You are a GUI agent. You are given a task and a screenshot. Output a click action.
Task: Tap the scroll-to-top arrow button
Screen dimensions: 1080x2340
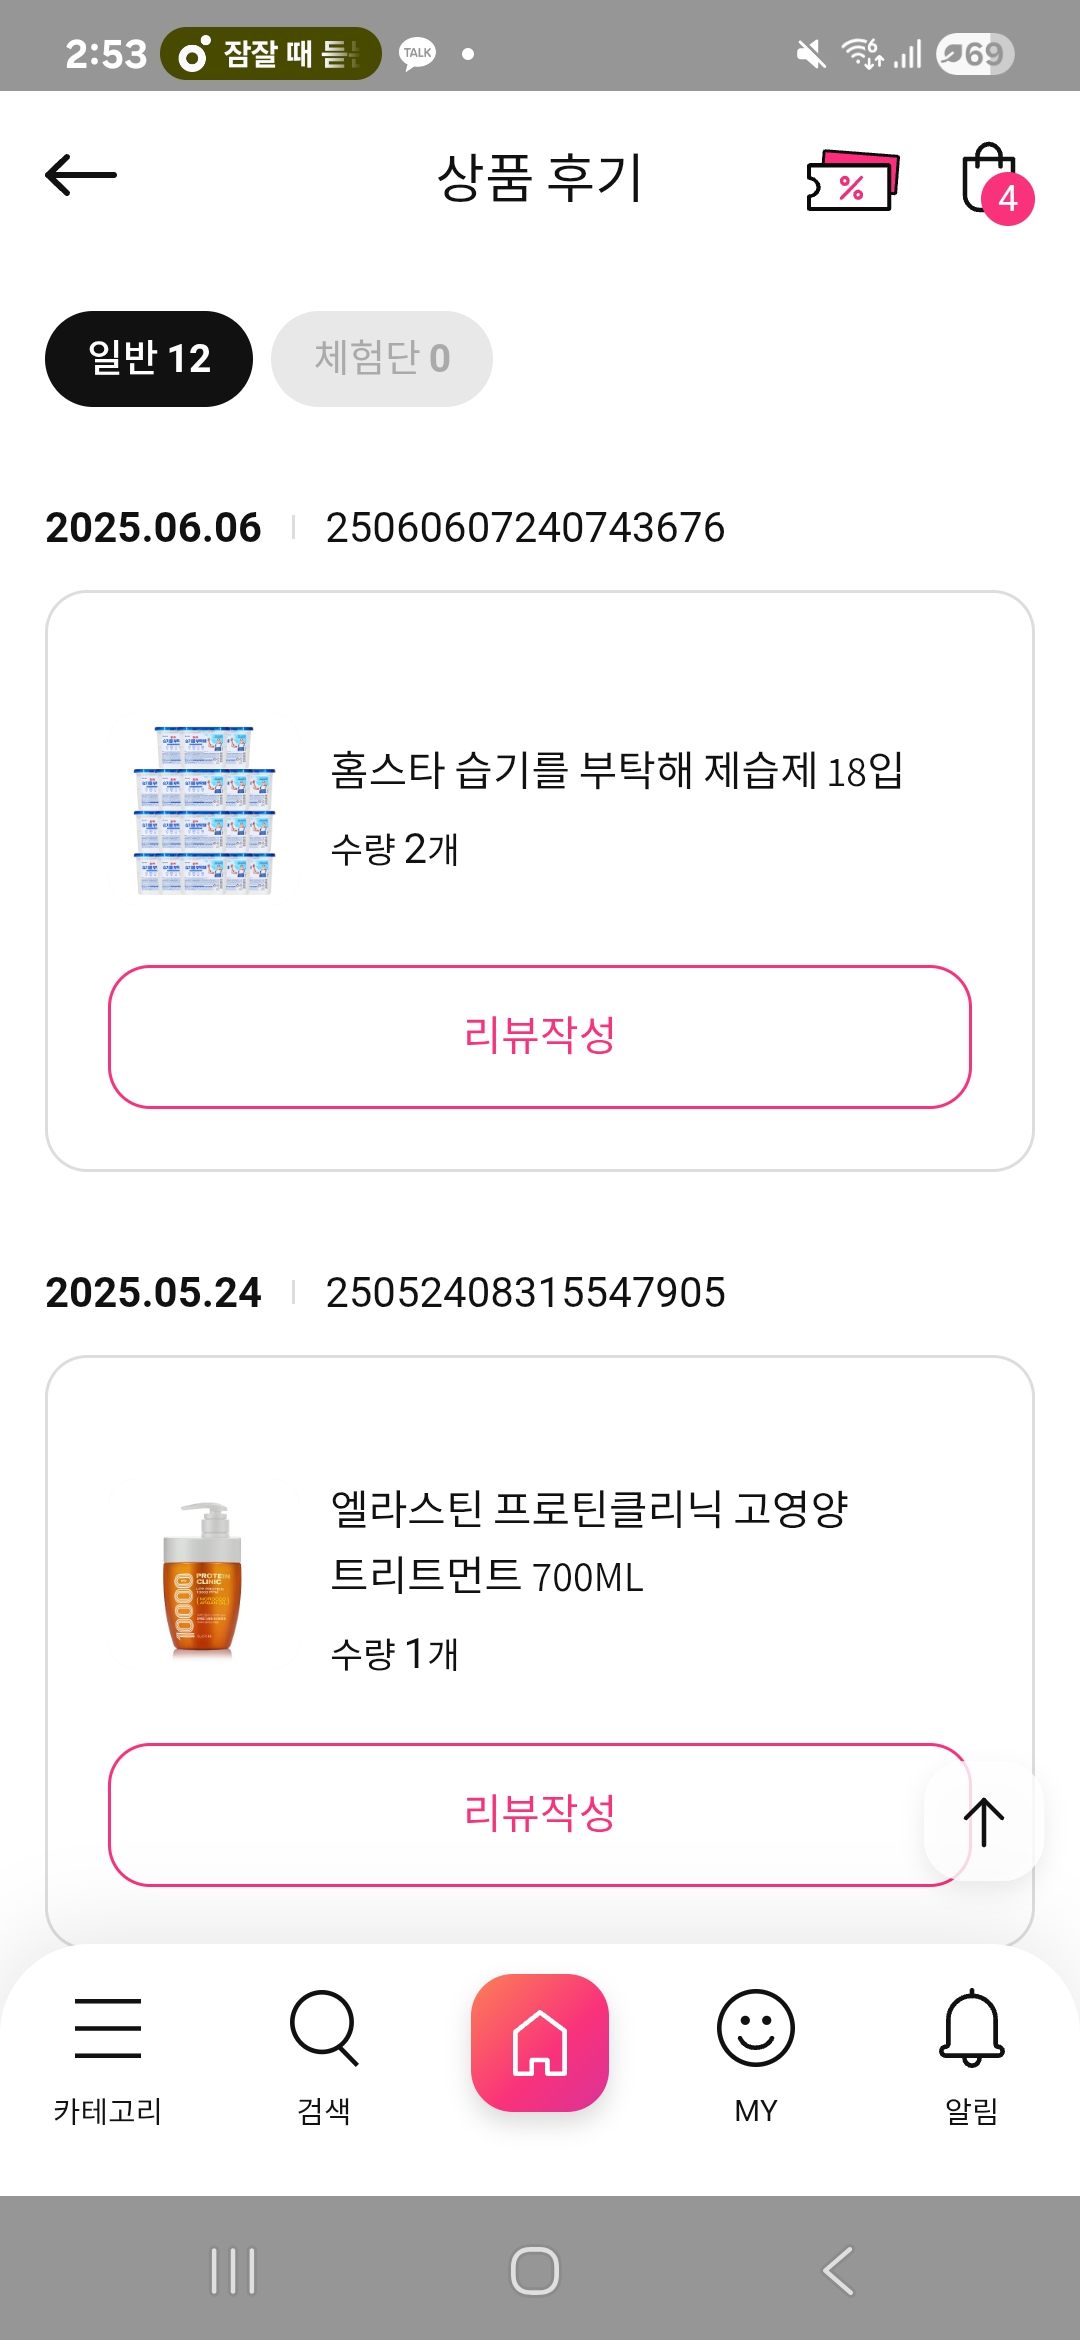click(x=984, y=1821)
